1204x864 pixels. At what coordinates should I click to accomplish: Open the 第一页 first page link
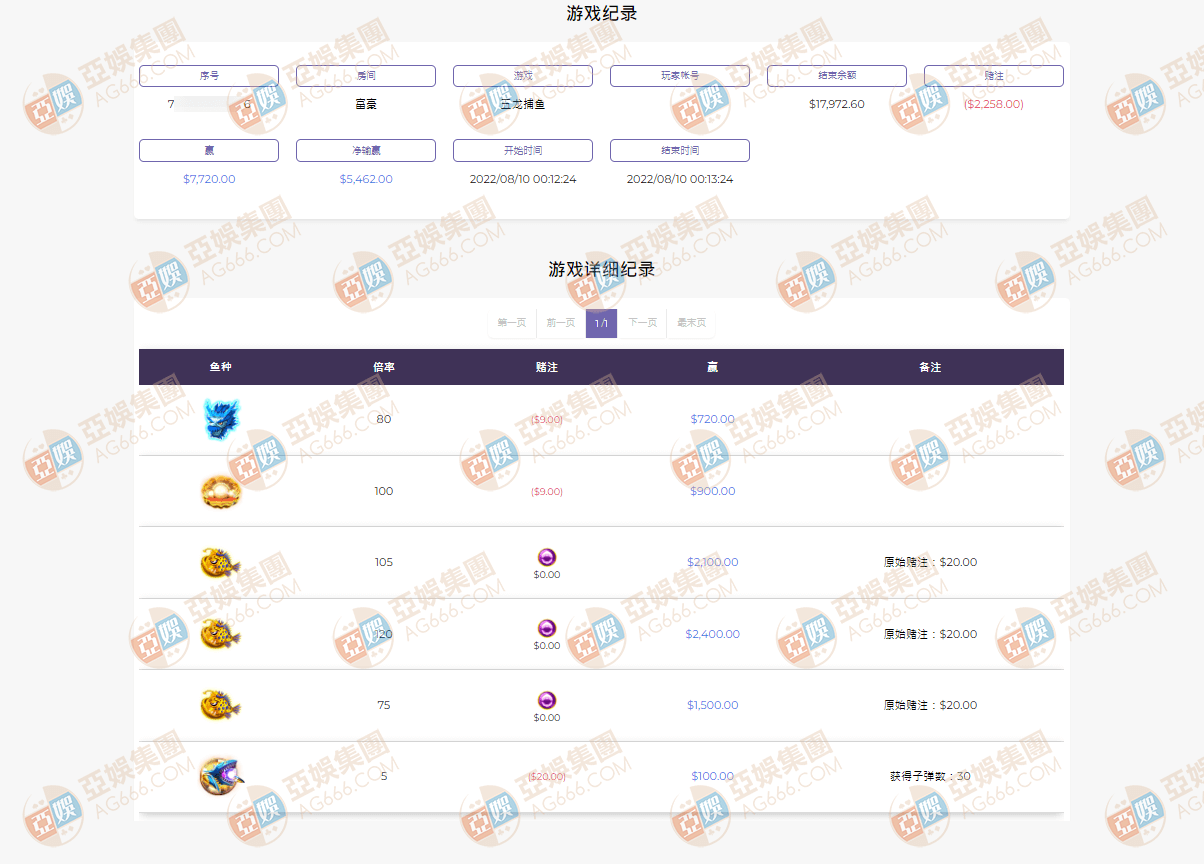(511, 323)
